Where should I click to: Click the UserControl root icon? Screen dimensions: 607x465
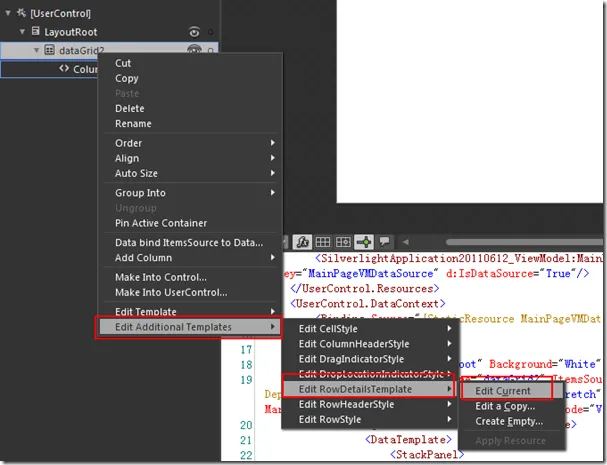(21, 14)
